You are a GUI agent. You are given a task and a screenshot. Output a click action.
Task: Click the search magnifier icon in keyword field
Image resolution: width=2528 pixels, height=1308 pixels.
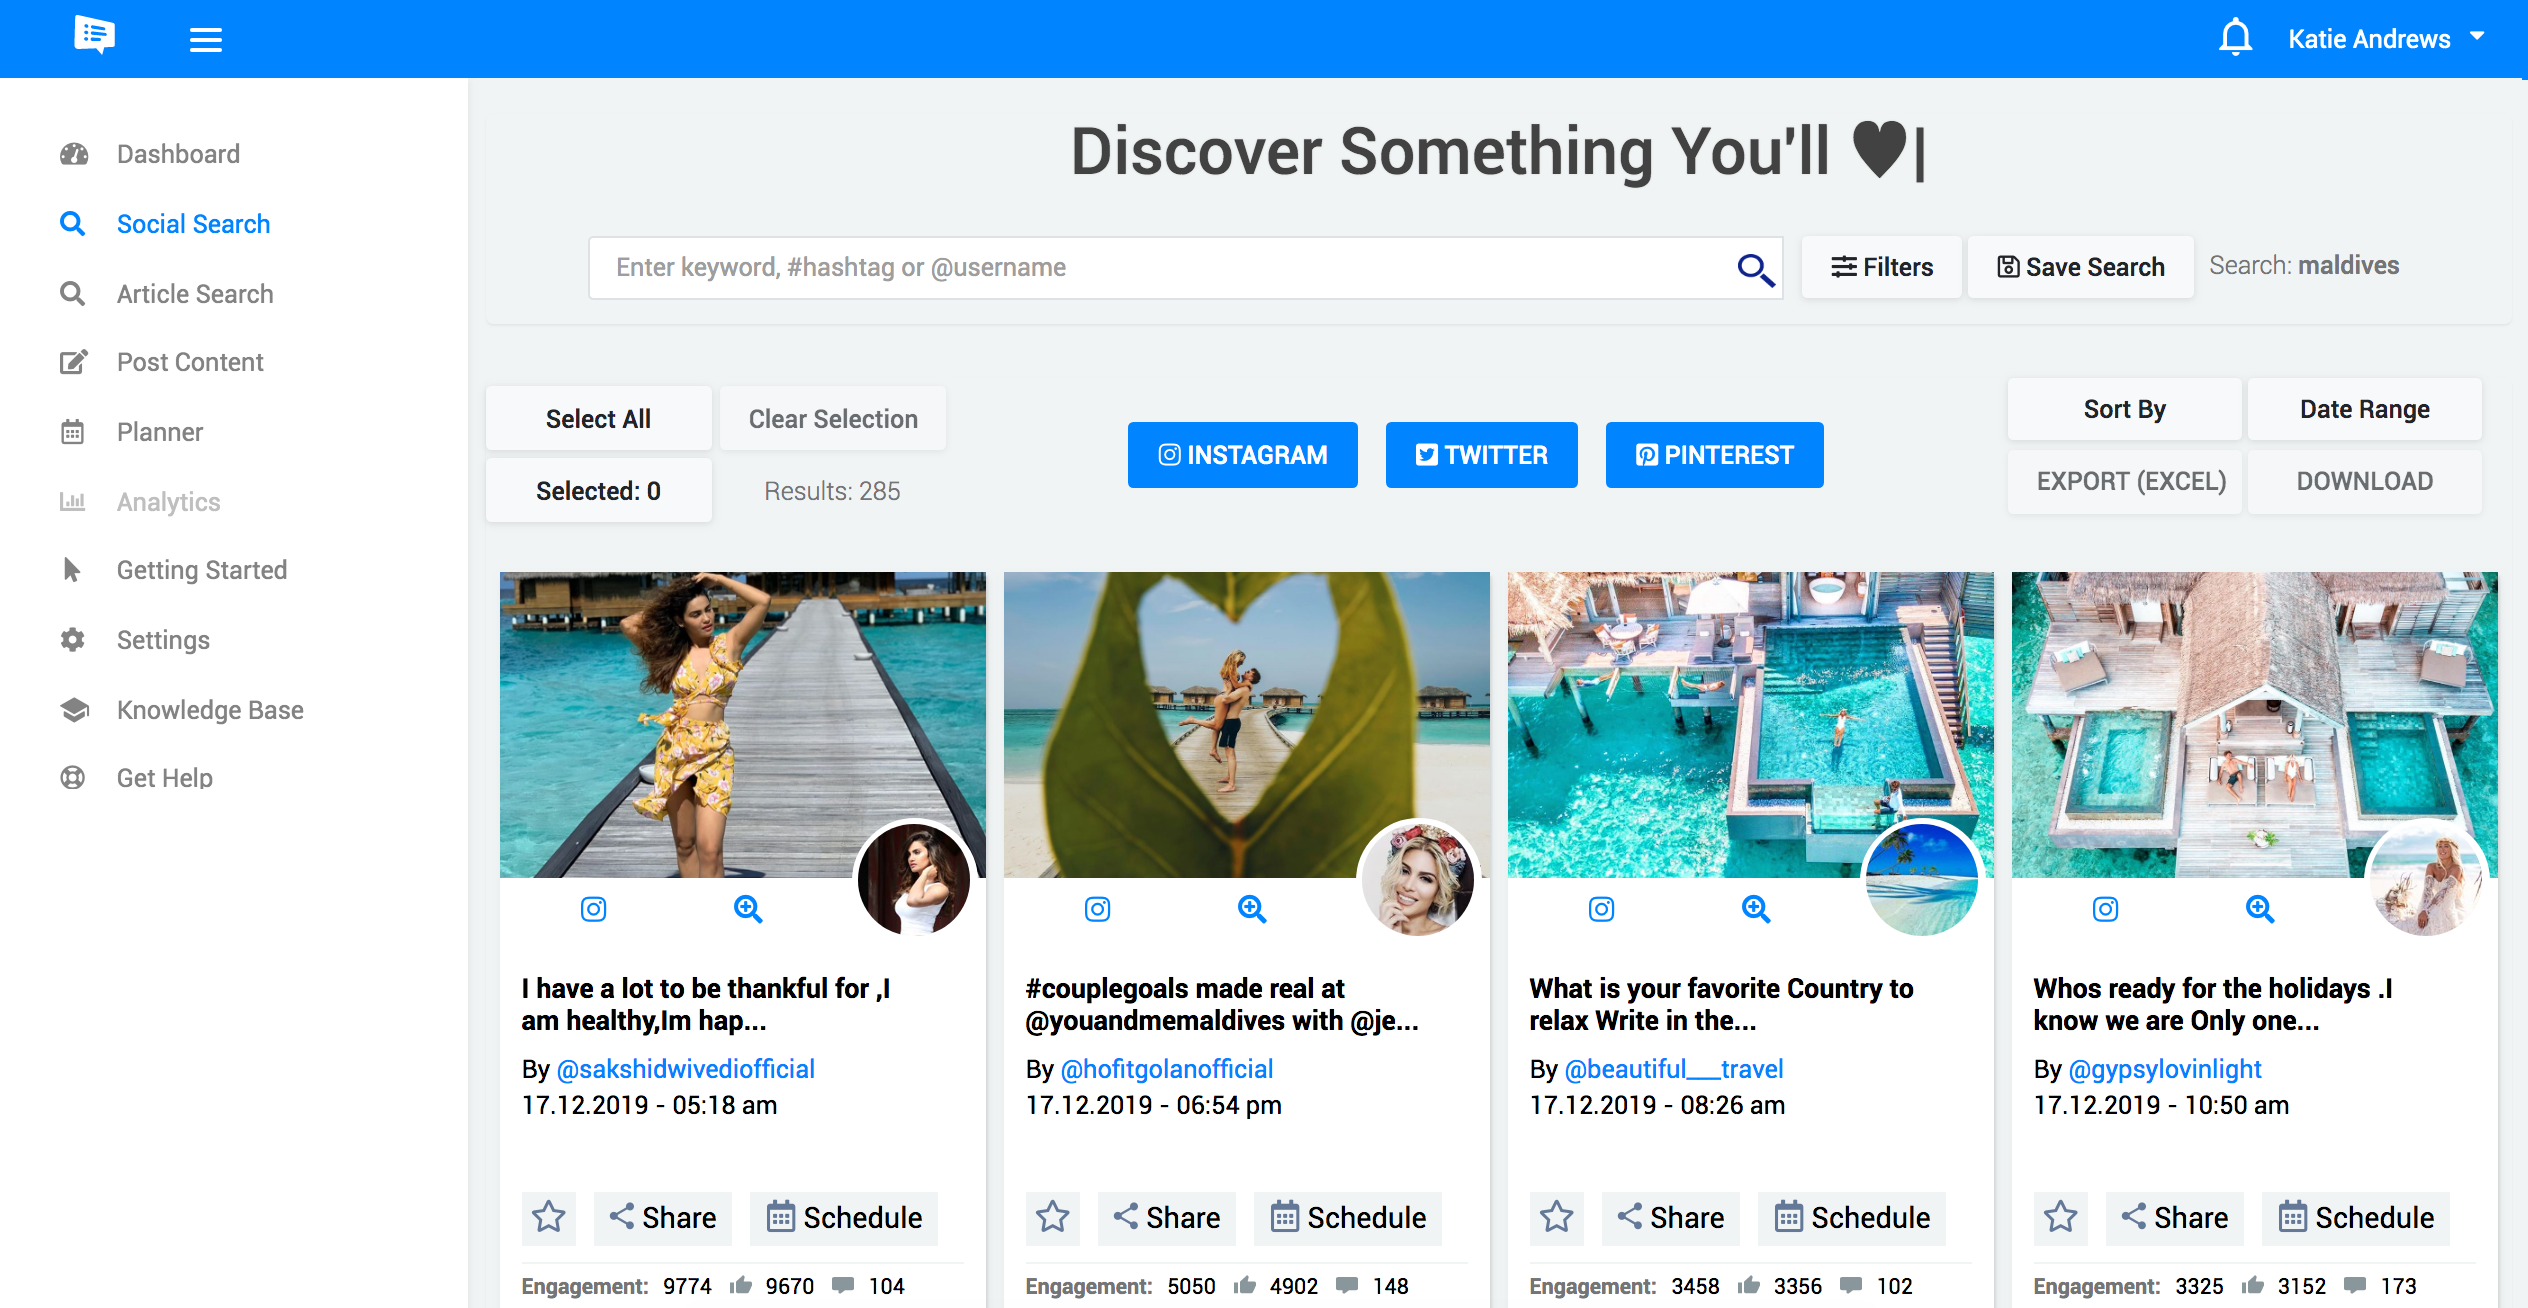click(x=1755, y=269)
